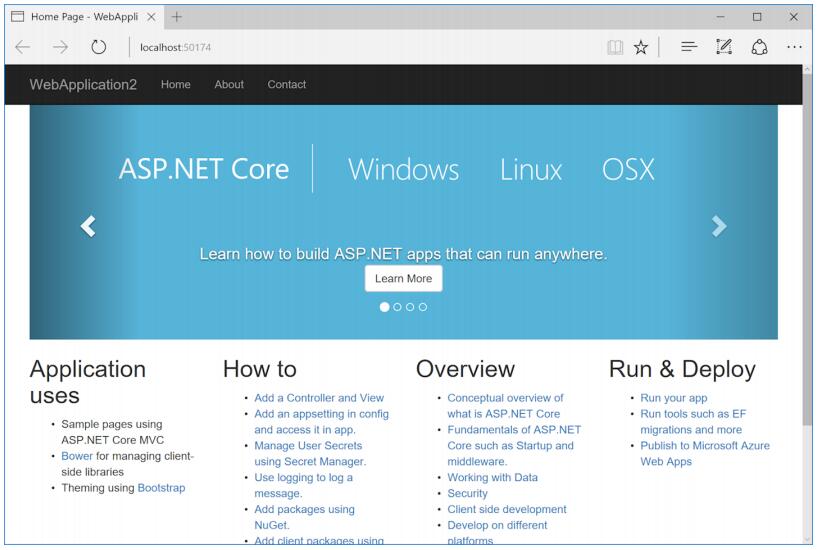Click the vertical page scrollbar thumb
This screenshot has height=550, width=822.
[x=808, y=250]
